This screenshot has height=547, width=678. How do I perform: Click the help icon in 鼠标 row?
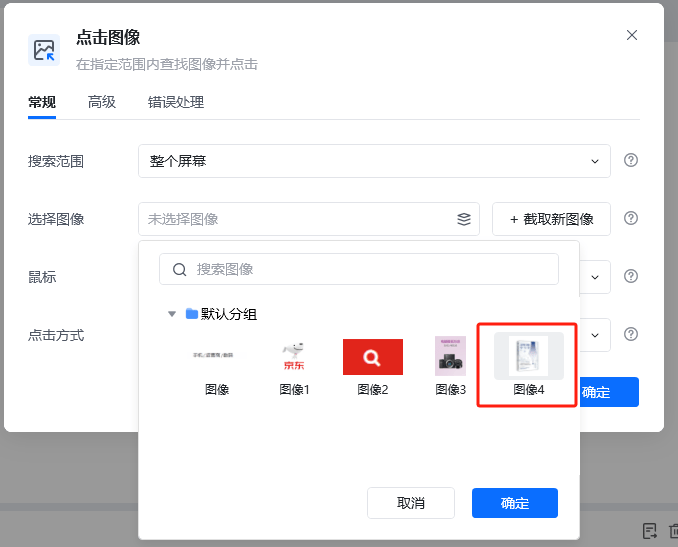pos(631,276)
